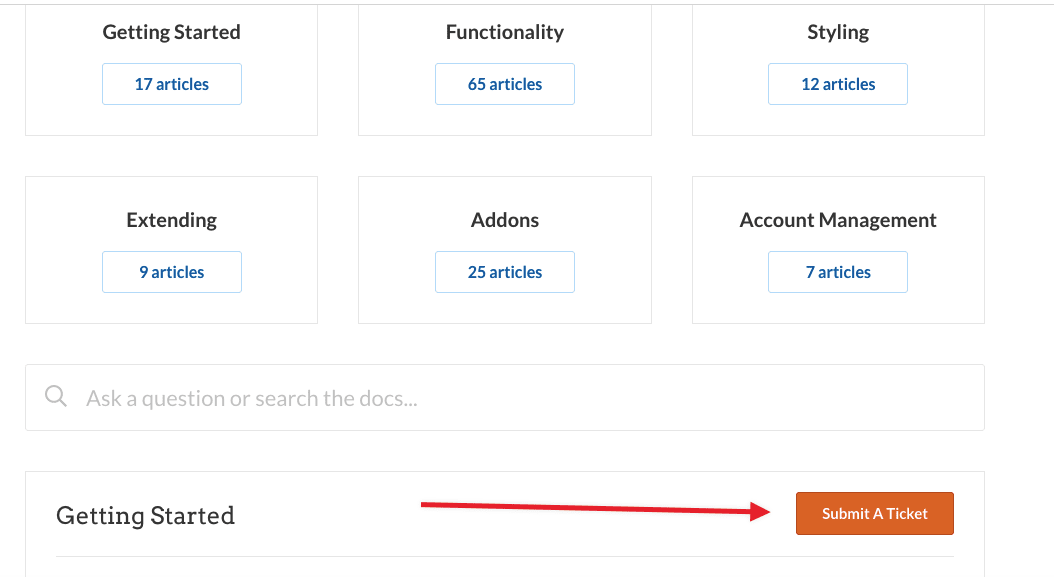Click the large Getting Started section title
Screen dimensions: 1054x577
[145, 516]
